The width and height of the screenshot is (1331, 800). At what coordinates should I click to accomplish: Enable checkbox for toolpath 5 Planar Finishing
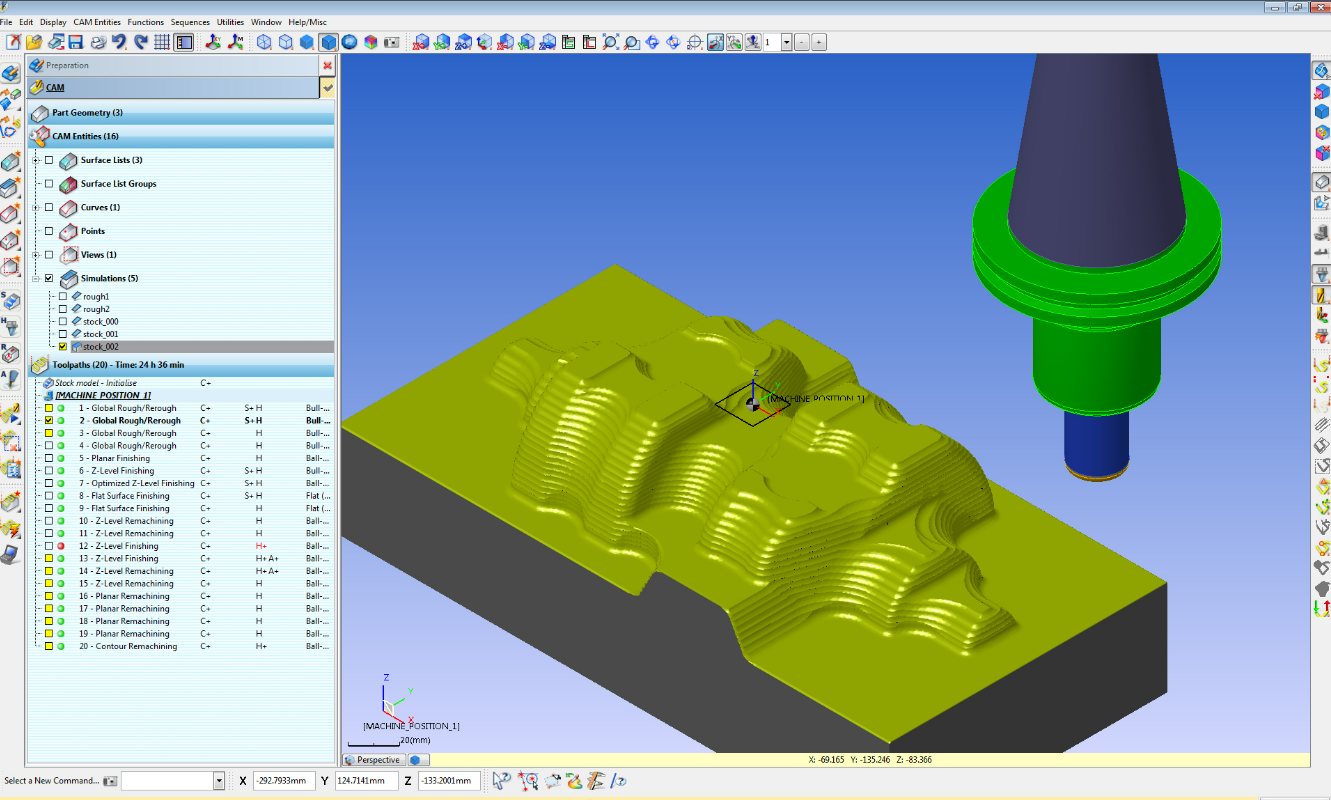[48, 458]
